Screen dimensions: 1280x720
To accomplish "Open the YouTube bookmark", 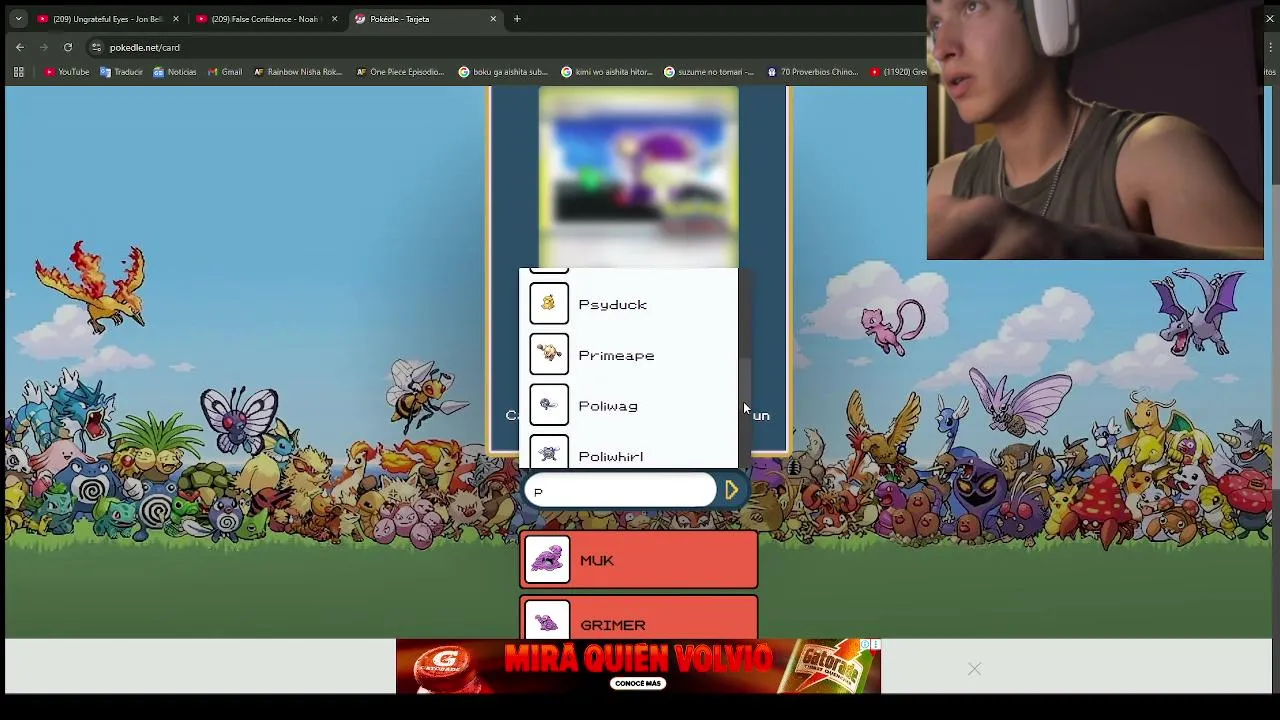I will point(67,72).
